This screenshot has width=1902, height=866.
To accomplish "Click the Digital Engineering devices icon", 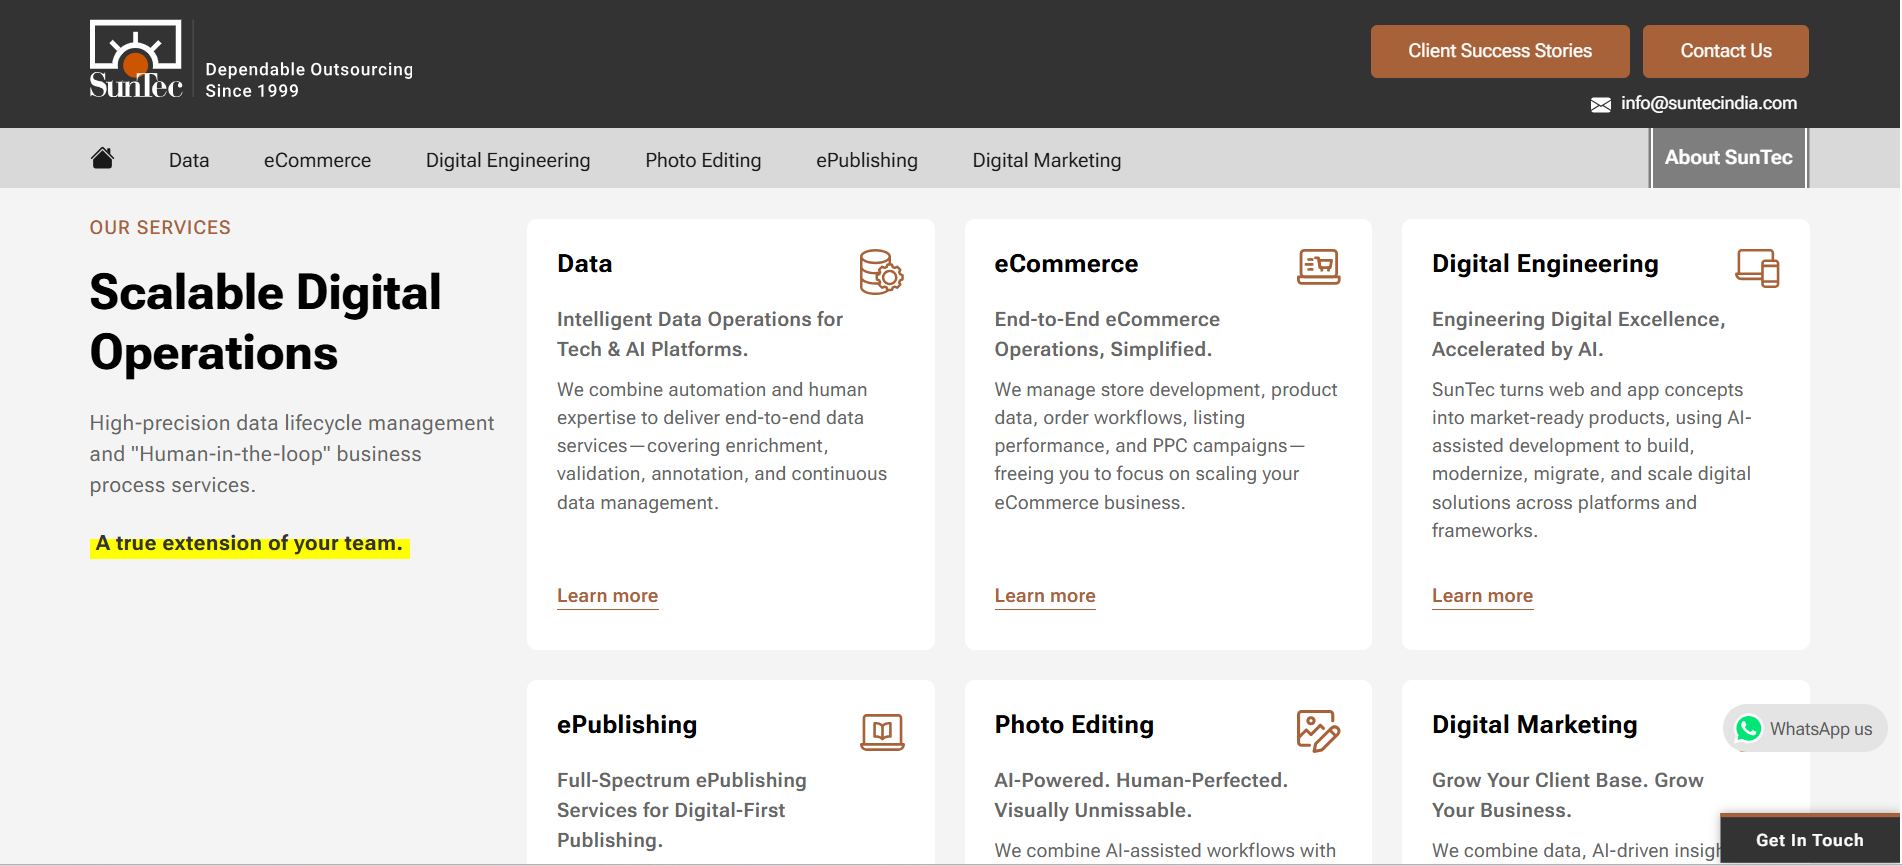I will [x=1757, y=268].
